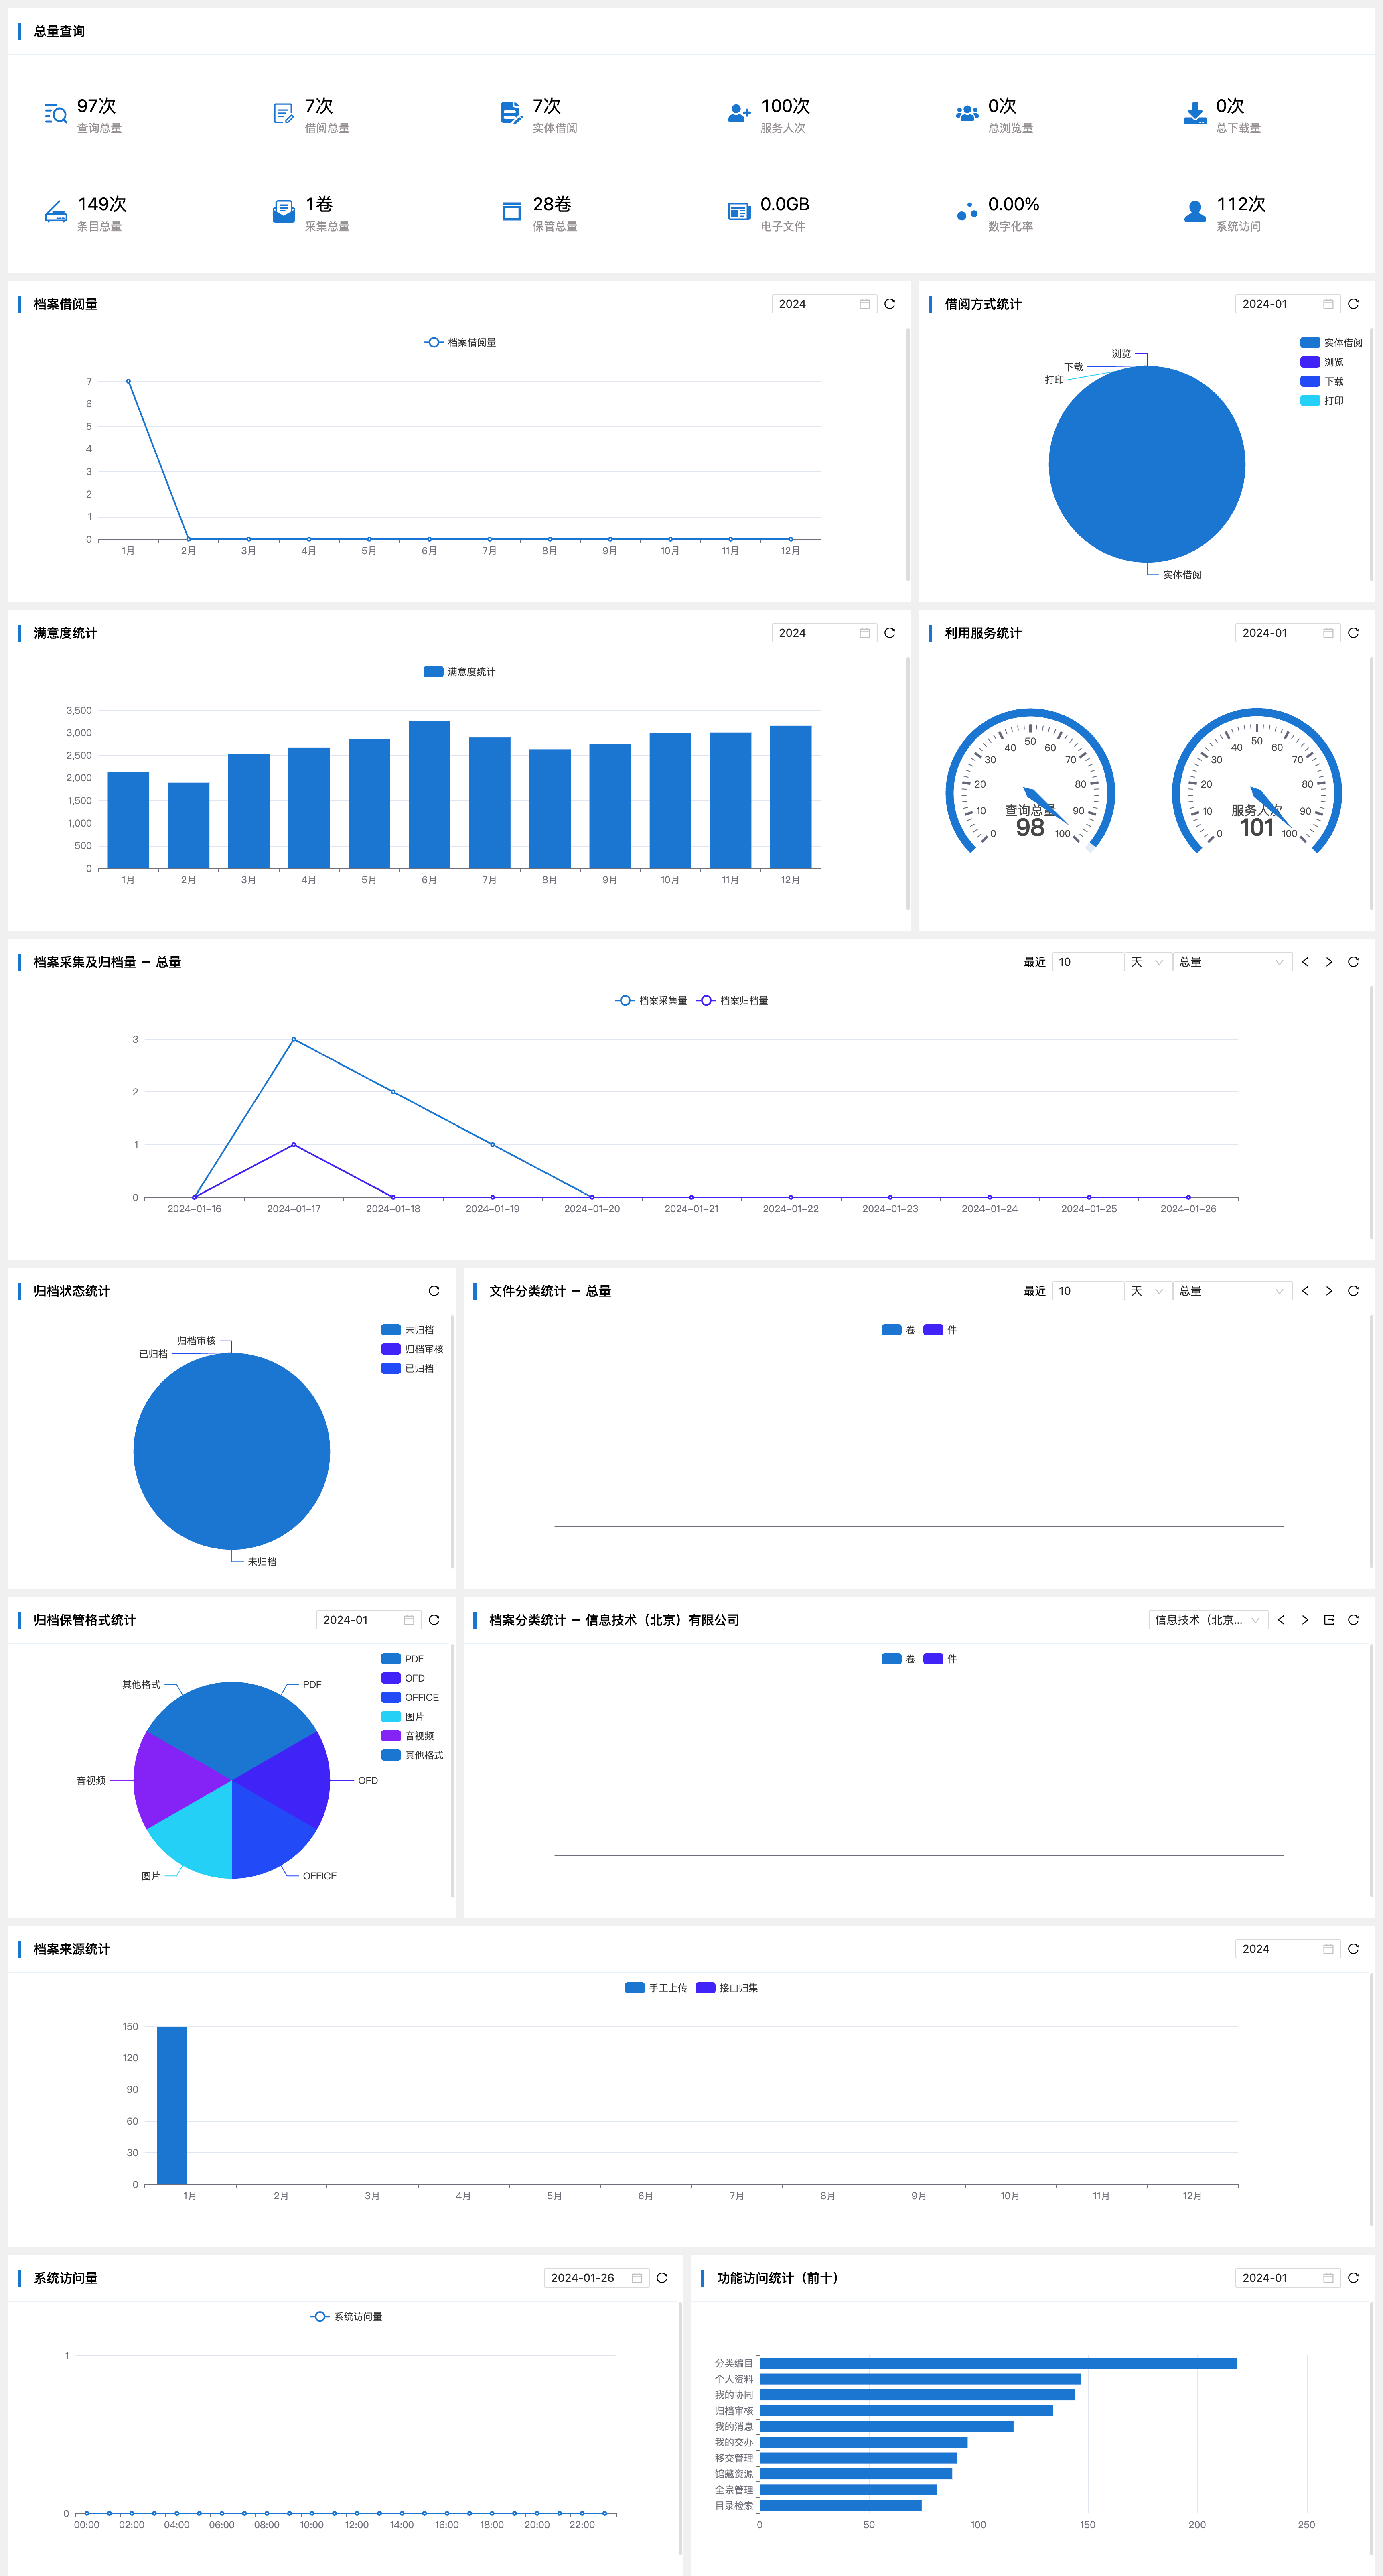1383x2576 pixels.
Task: Open the 2024 year picker for 满意度统计
Action: tap(824, 633)
